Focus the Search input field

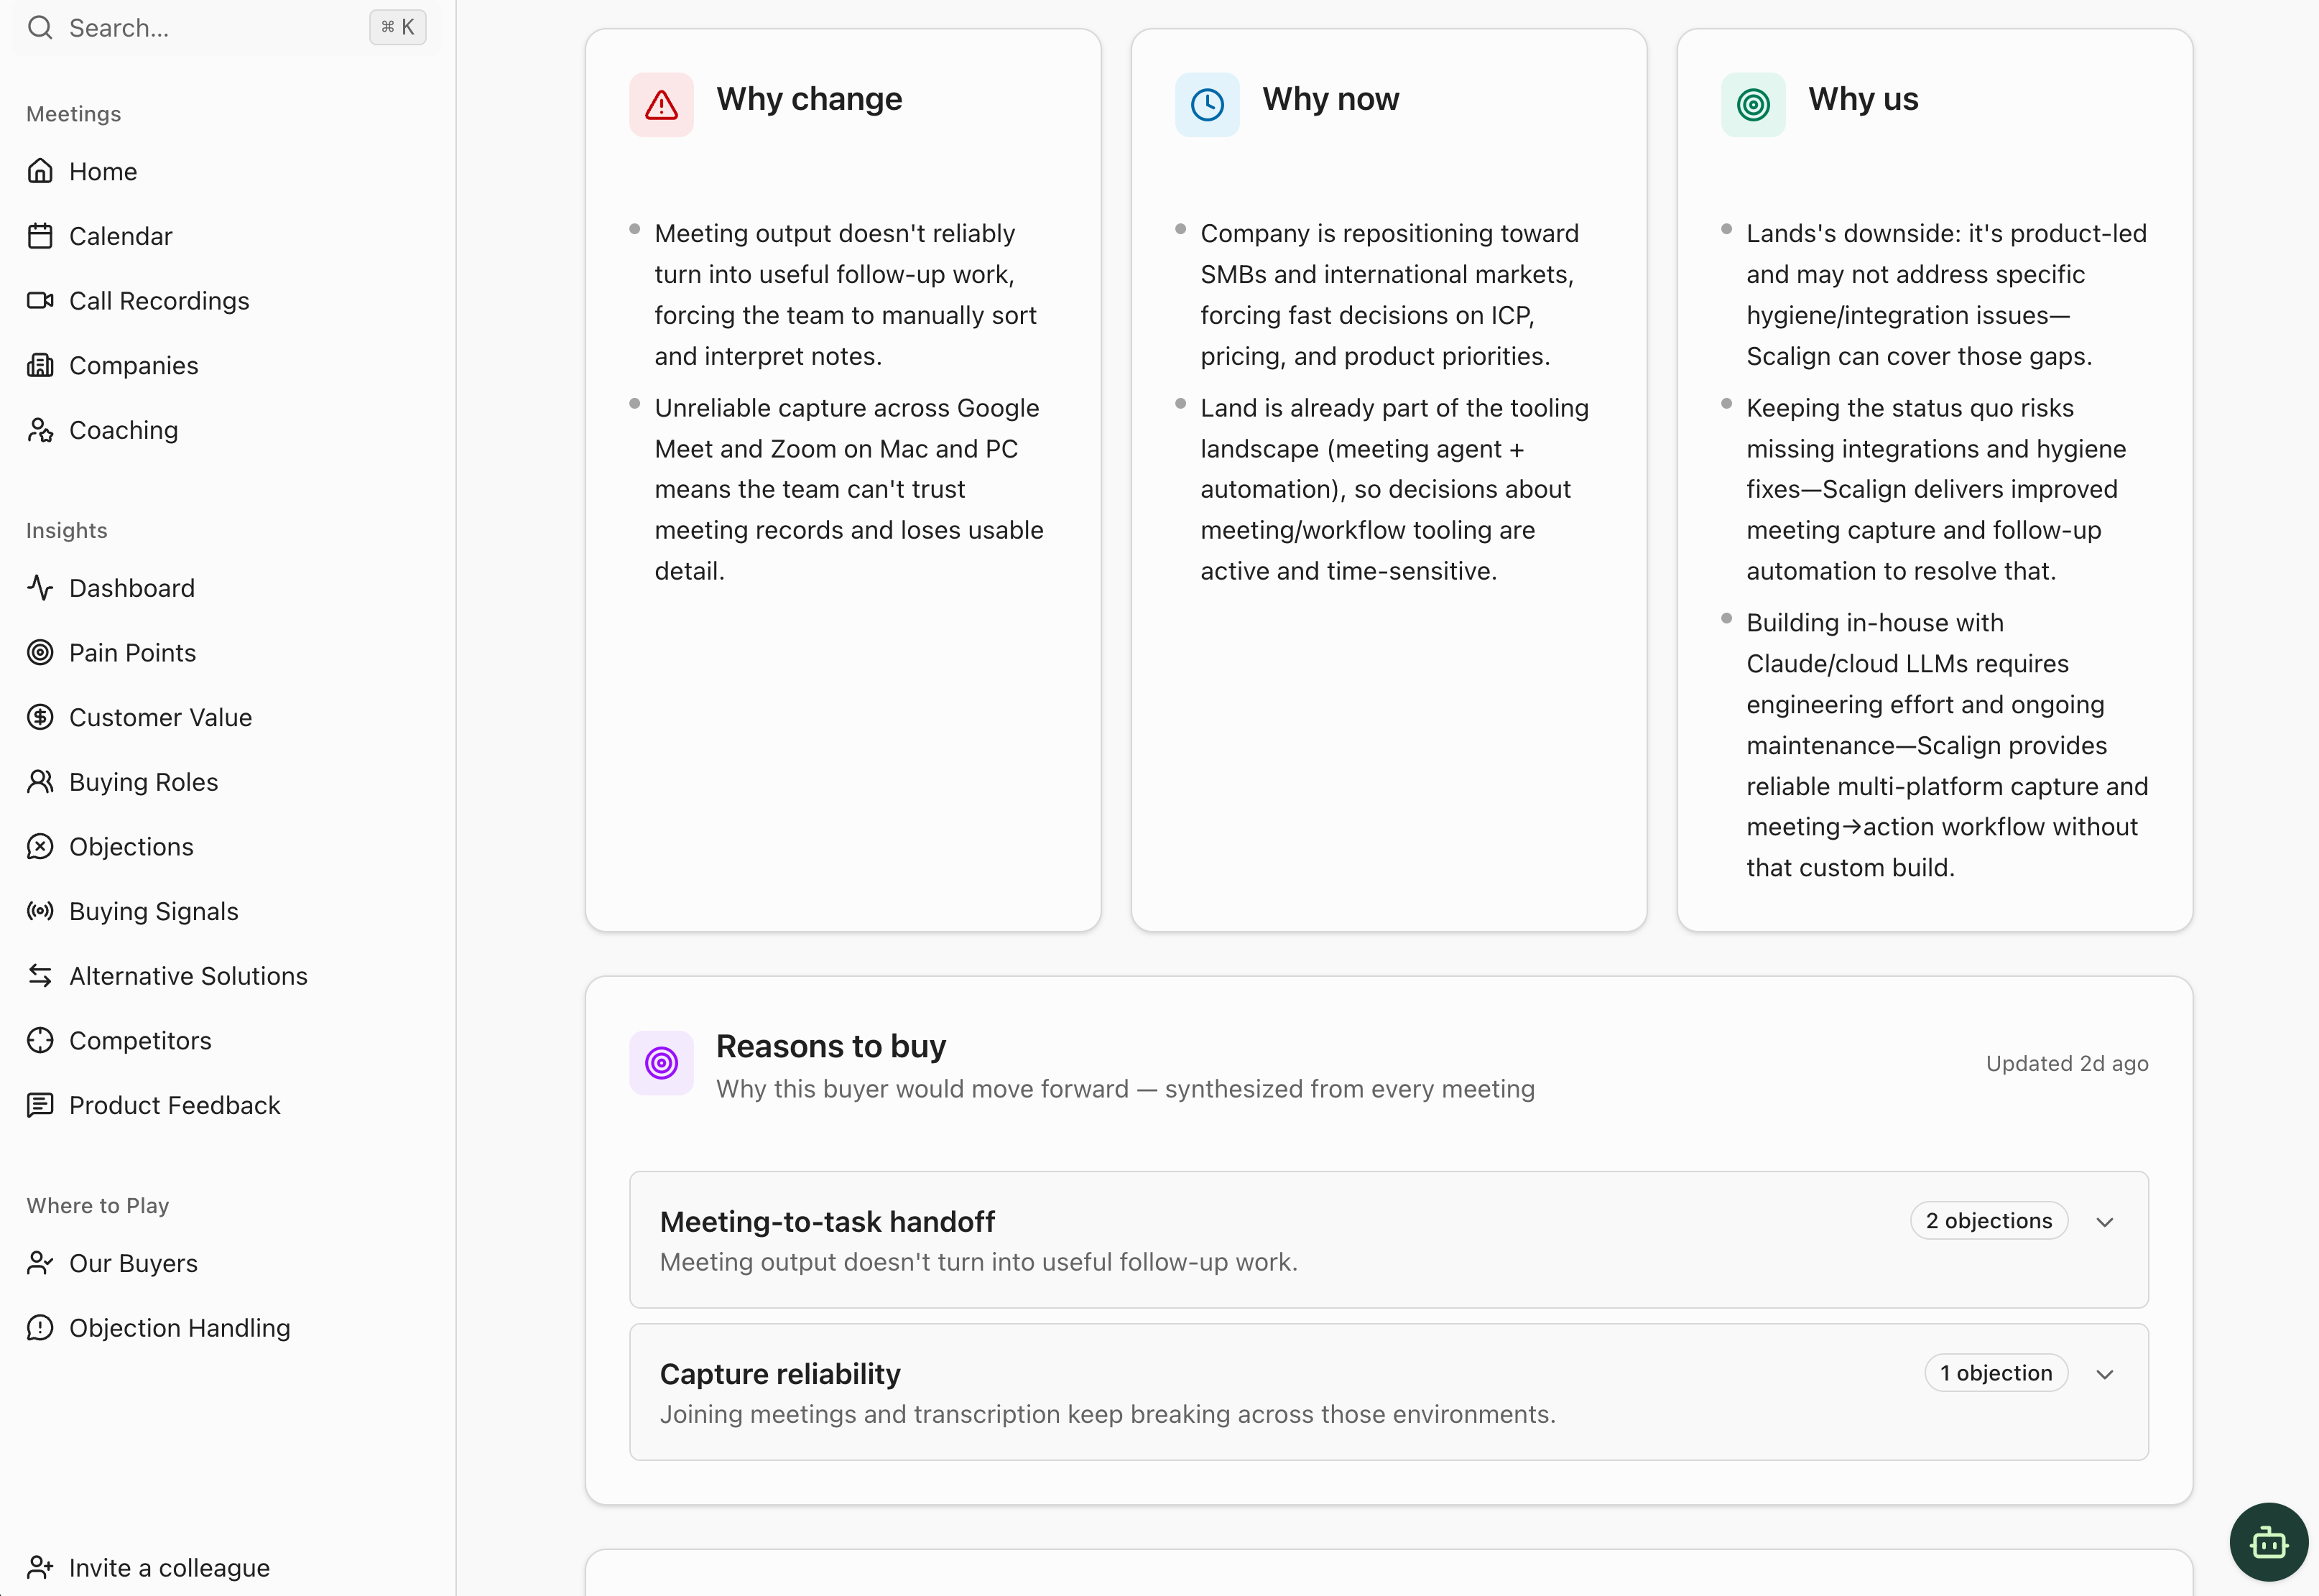tap(226, 28)
